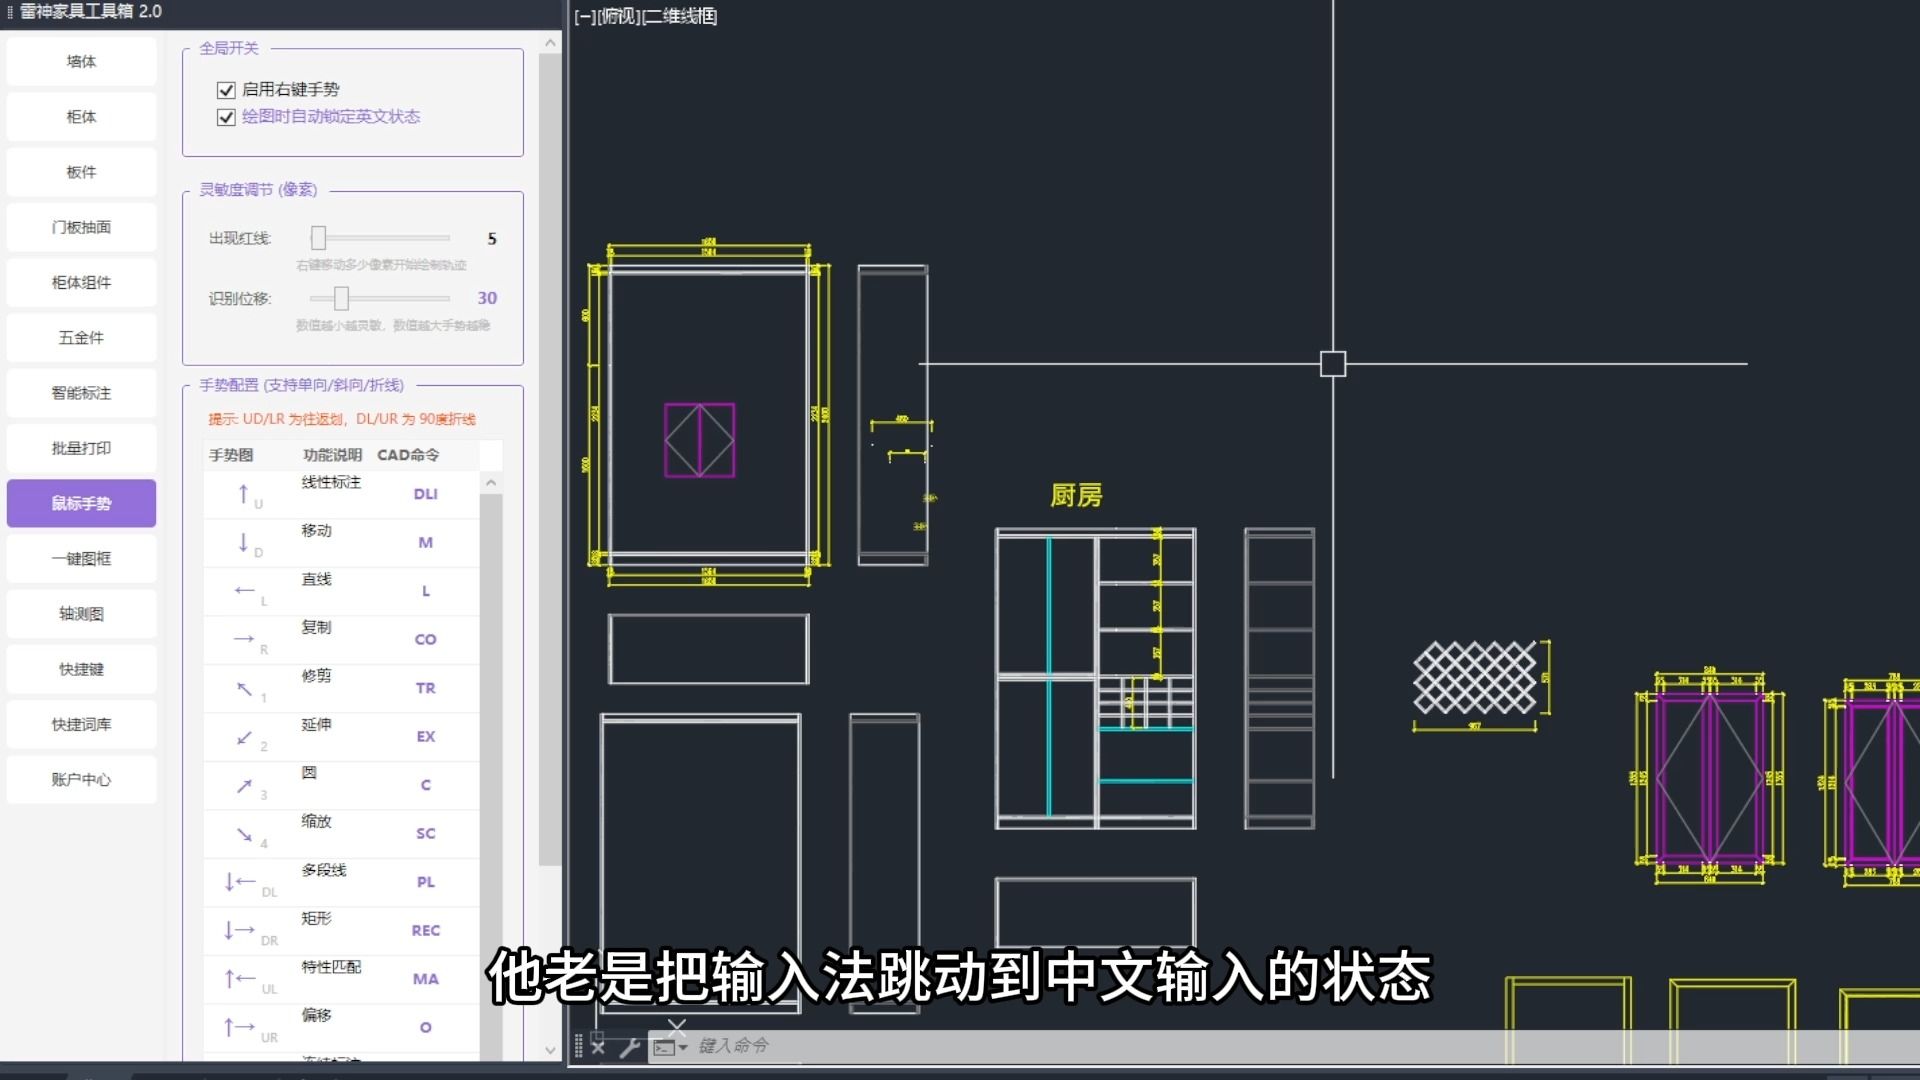This screenshot has width=1920, height=1080.
Task: Select the PL command for 多段线
Action: [425, 882]
